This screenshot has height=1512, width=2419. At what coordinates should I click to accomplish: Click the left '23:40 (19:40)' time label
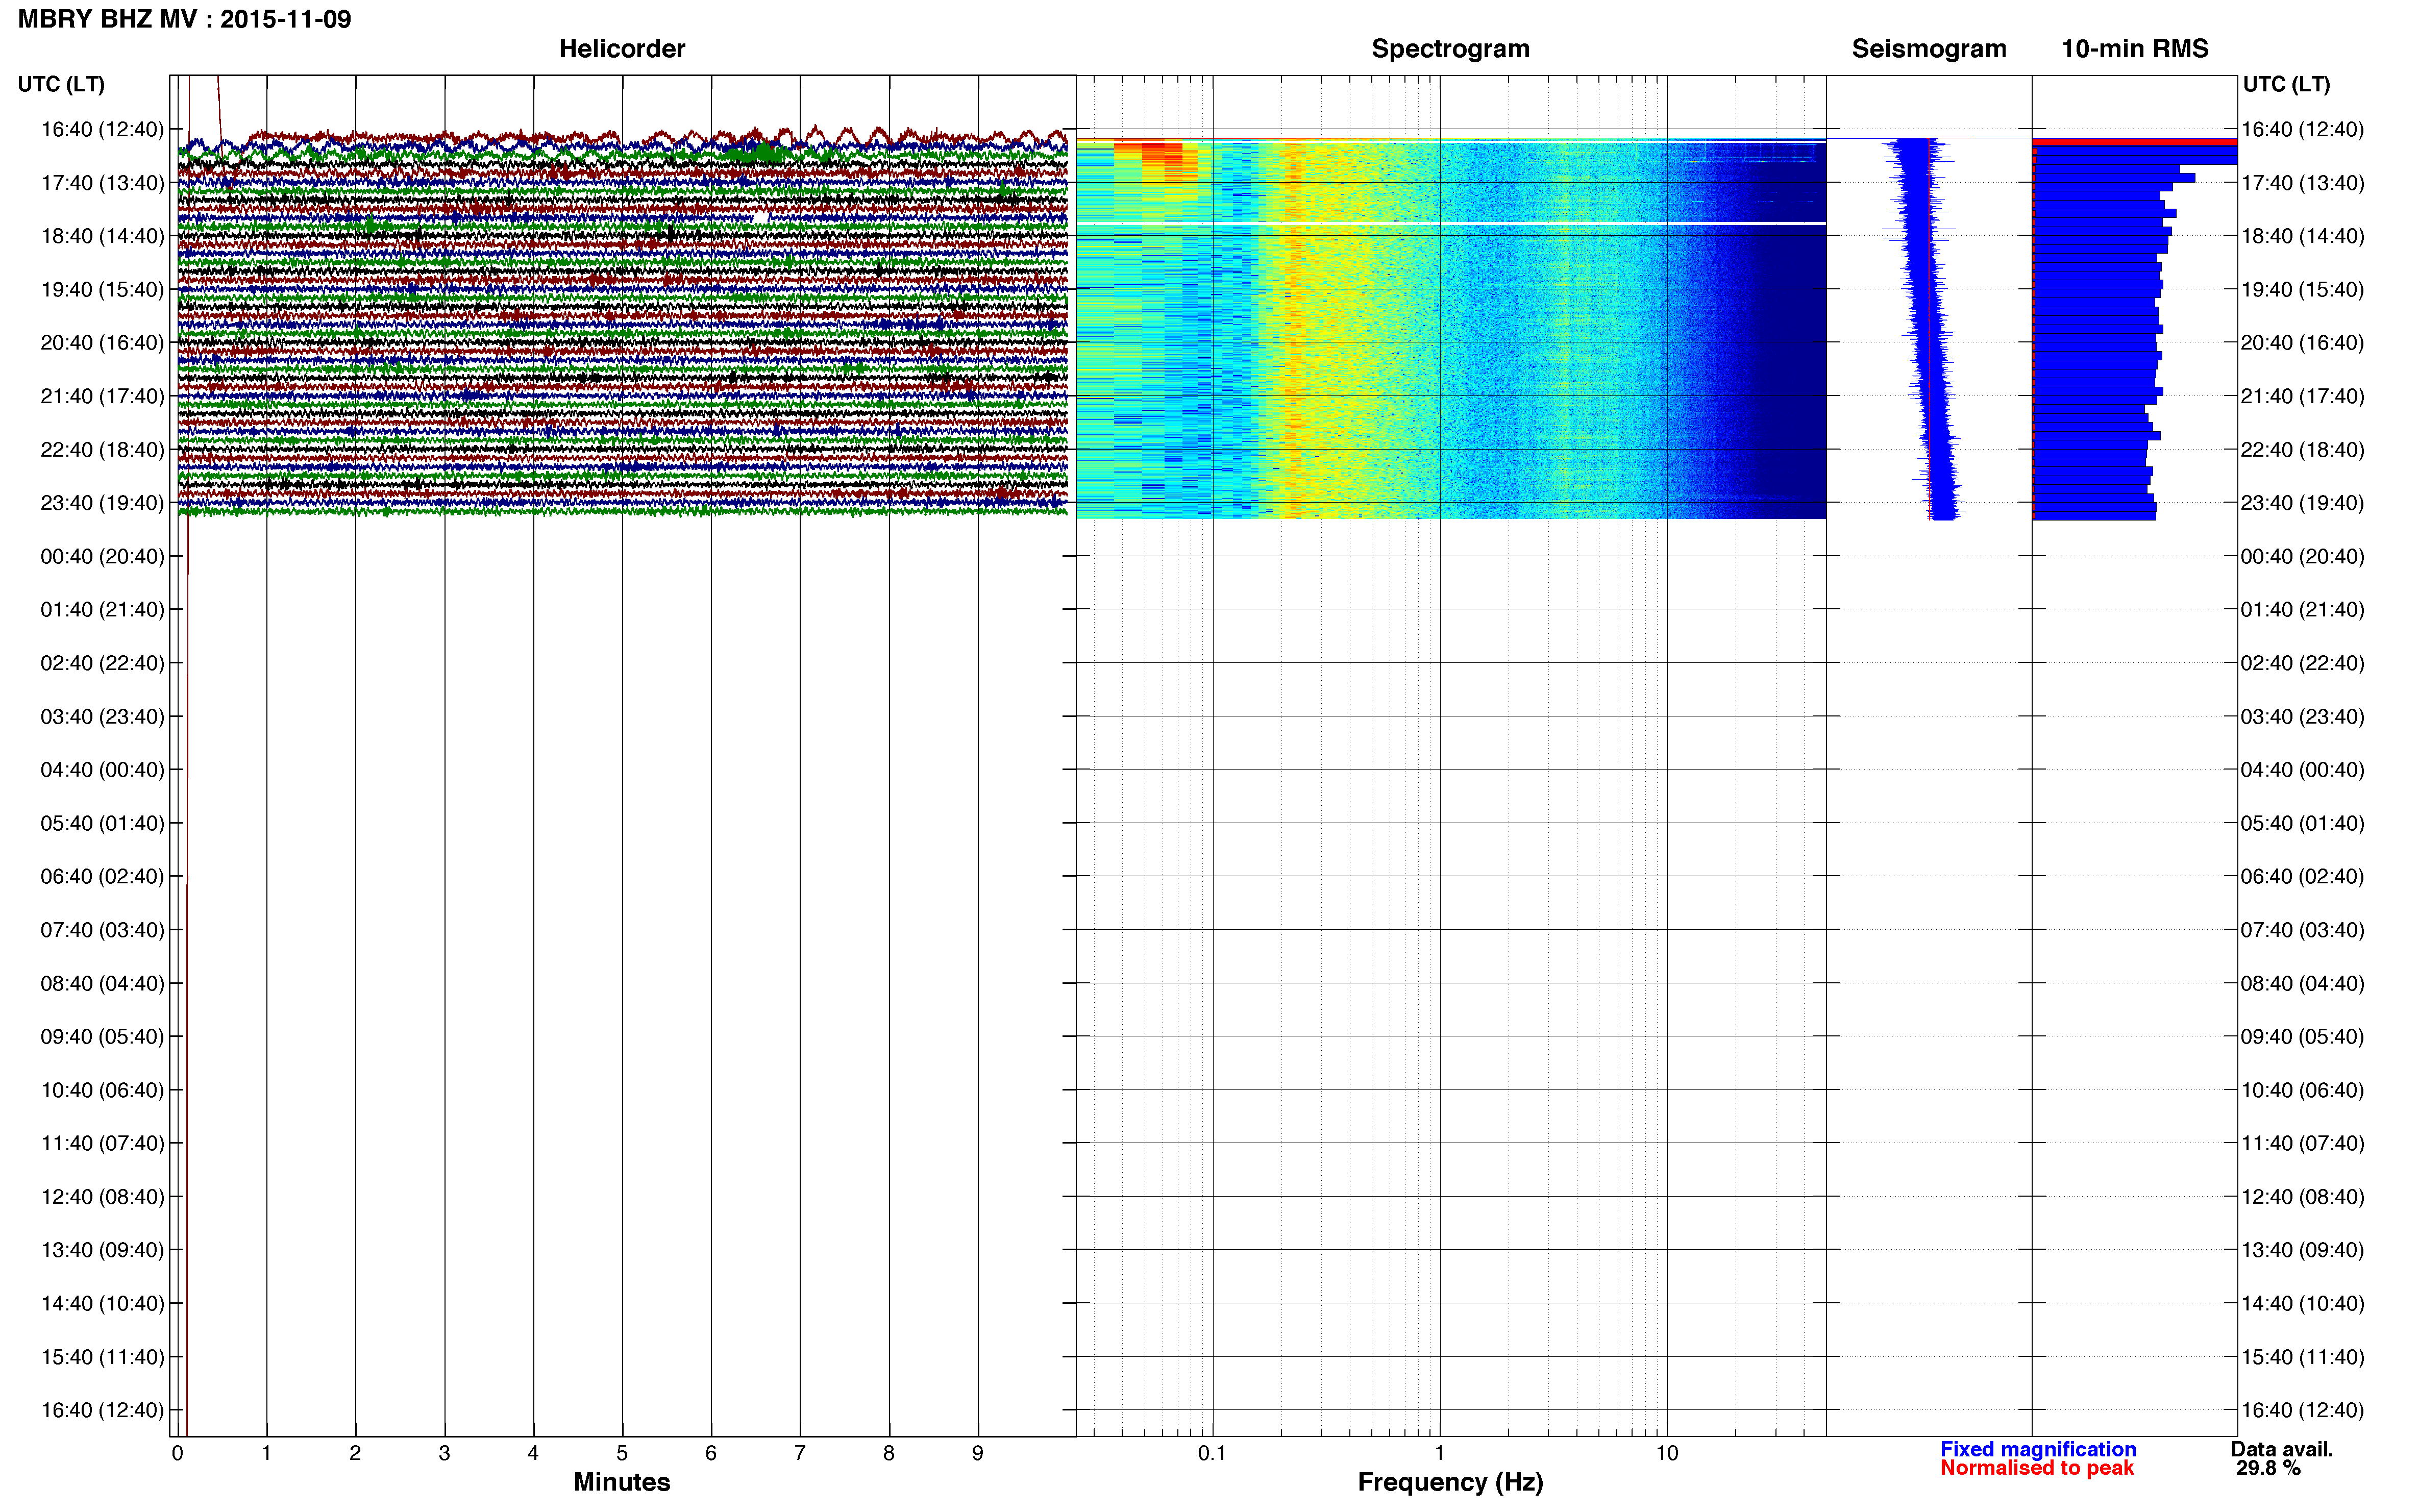[x=102, y=503]
